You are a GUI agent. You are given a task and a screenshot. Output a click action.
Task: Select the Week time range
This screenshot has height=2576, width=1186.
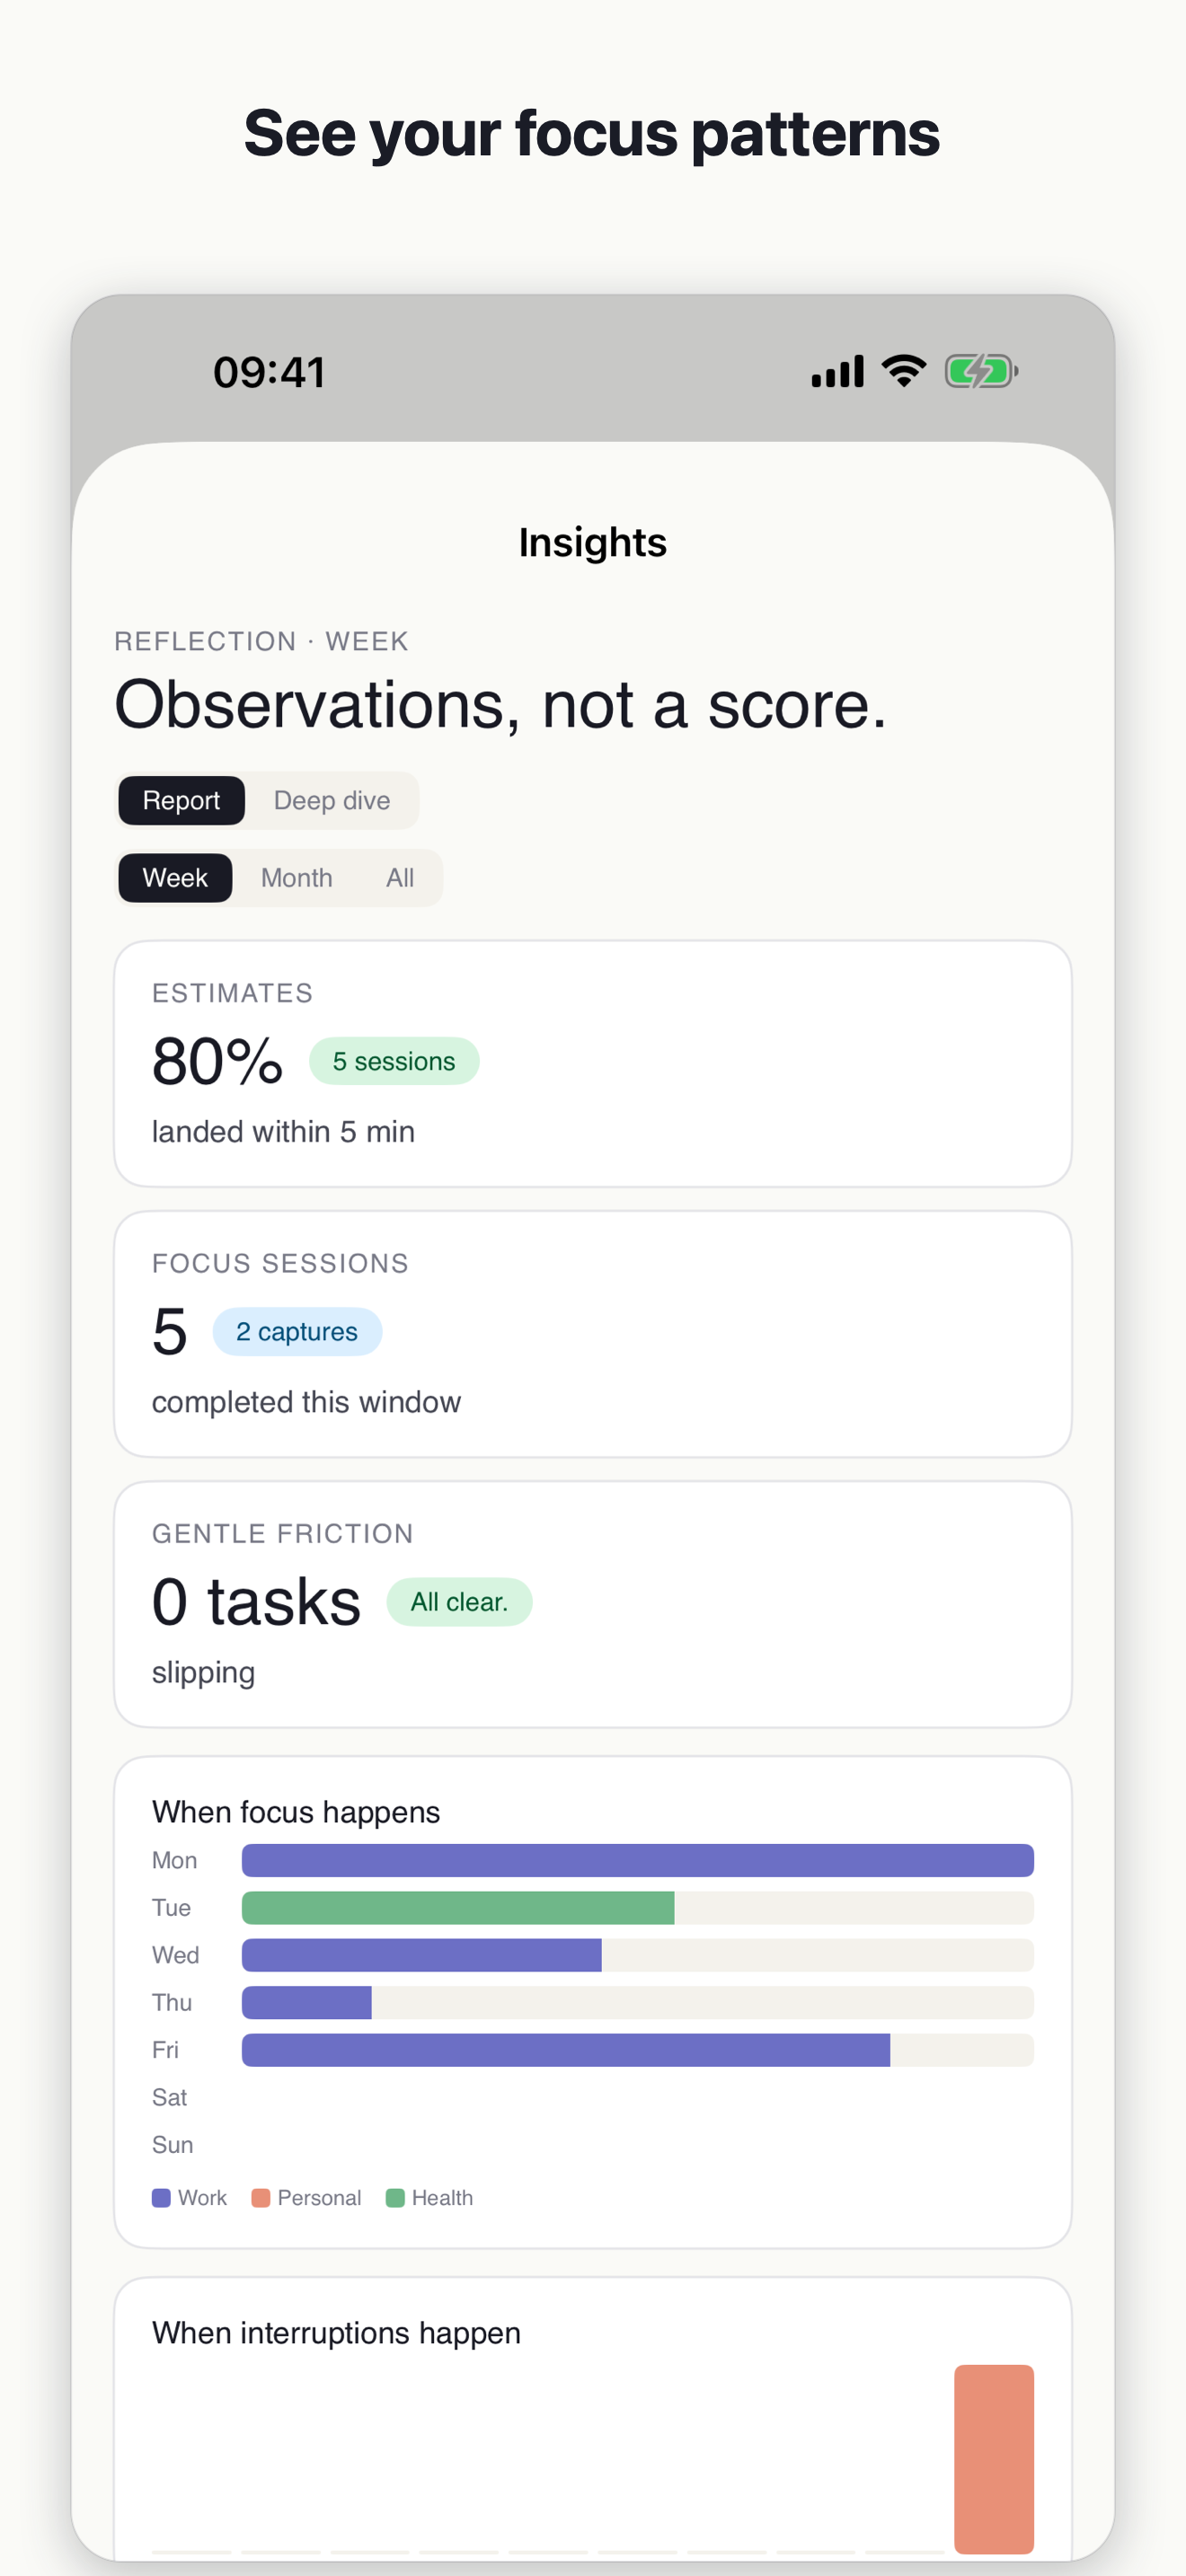pyautogui.click(x=175, y=877)
